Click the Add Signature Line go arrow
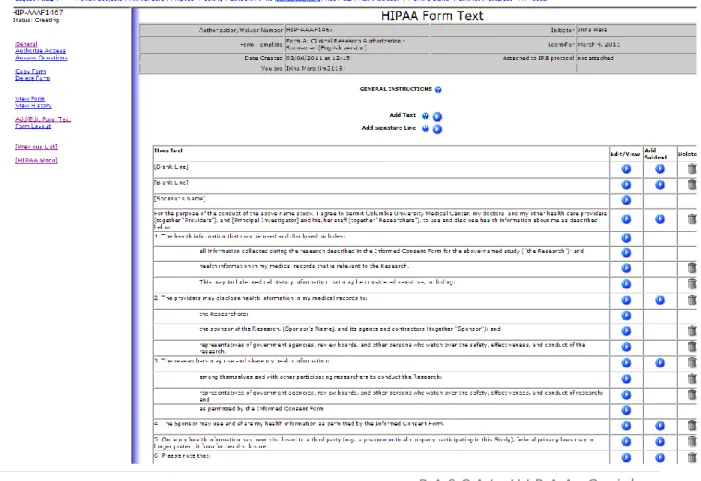701x481 pixels. (x=437, y=130)
